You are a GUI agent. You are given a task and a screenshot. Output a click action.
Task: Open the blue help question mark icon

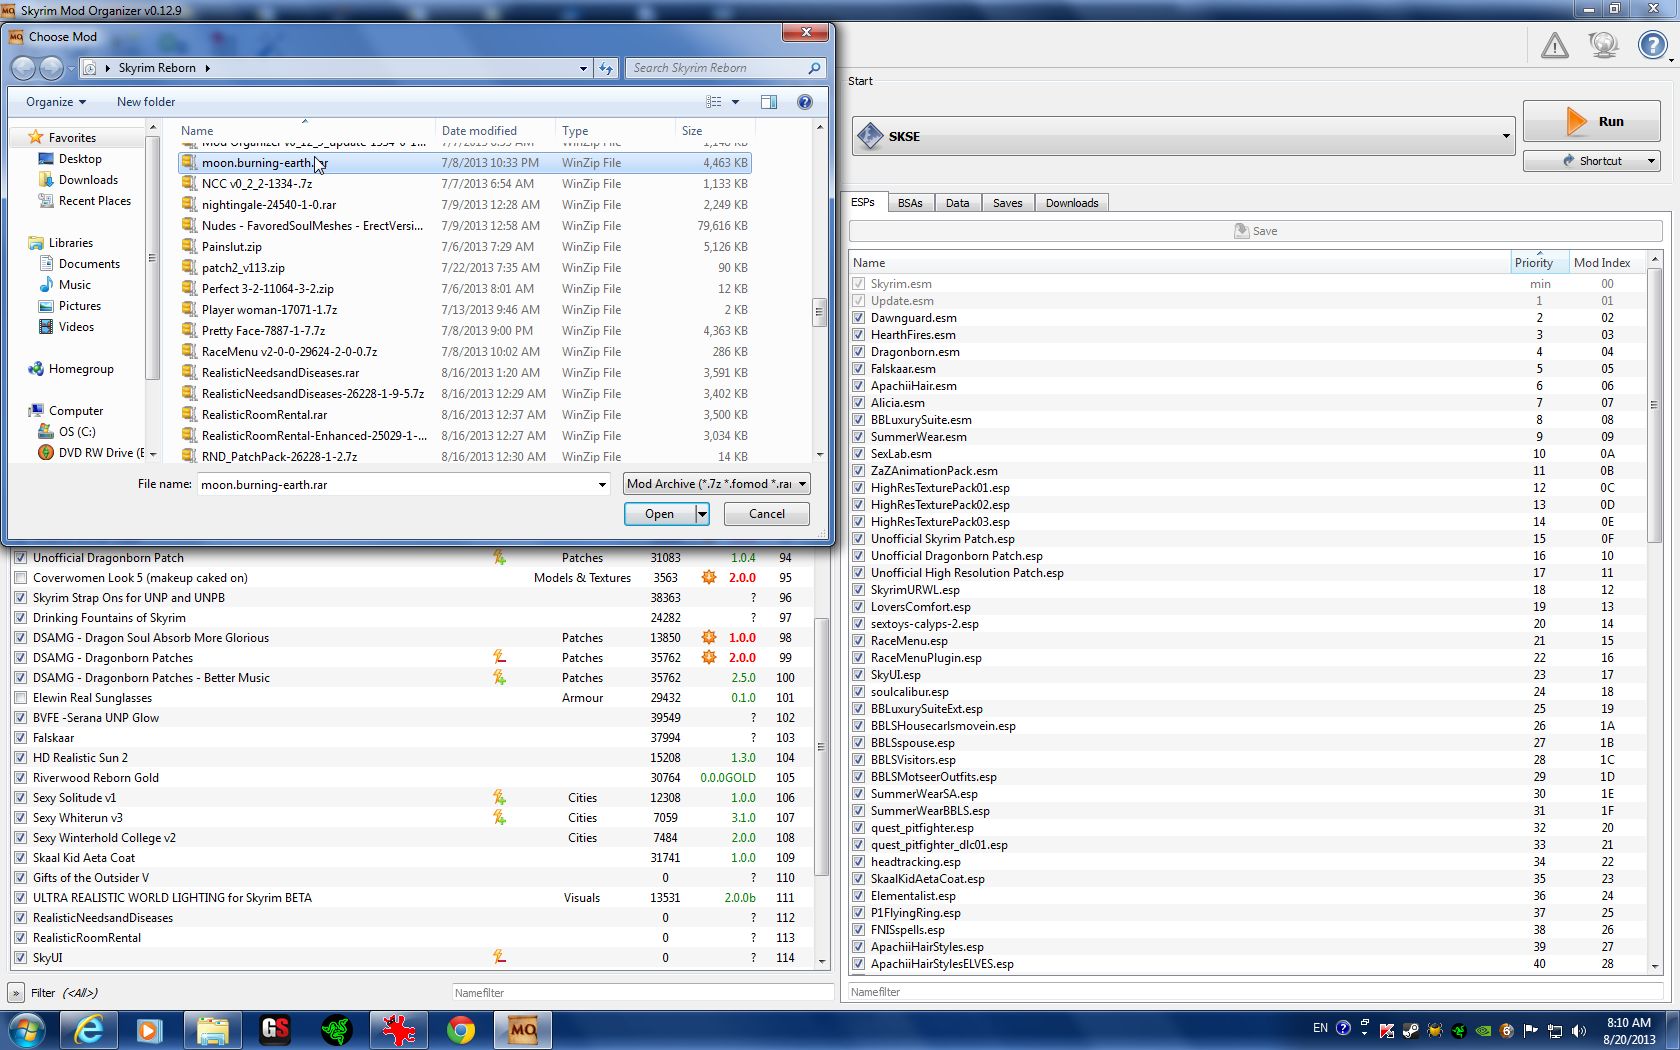(x=1651, y=45)
